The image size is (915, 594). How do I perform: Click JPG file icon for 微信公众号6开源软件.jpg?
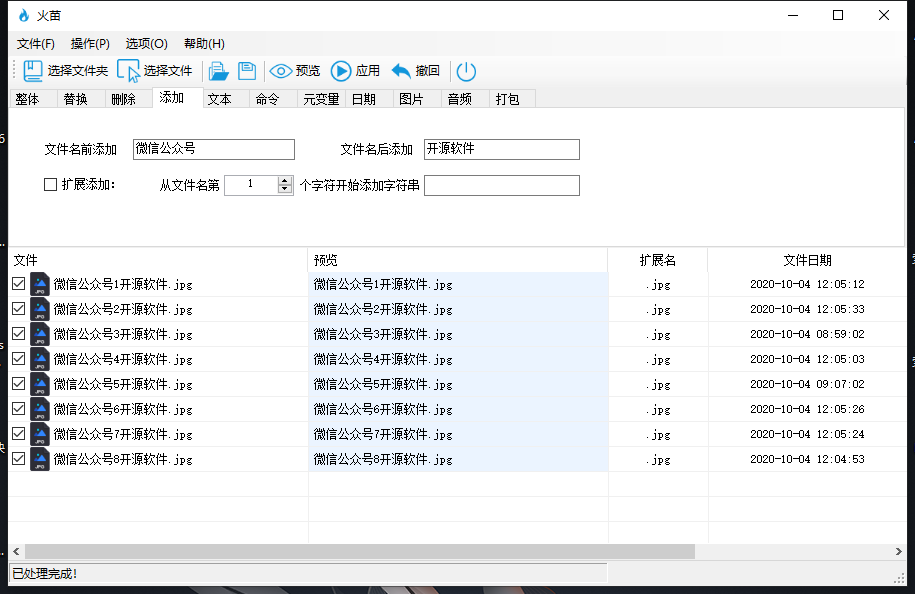click(40, 410)
